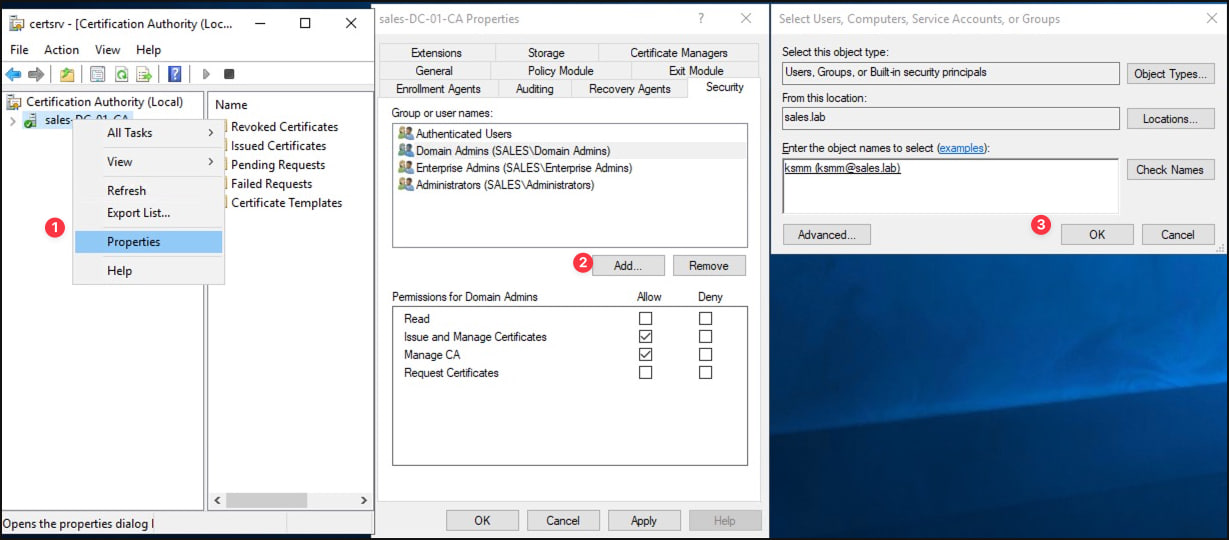Image resolution: width=1229 pixels, height=540 pixels.
Task: Switch to the Exit Module tab
Action: point(696,71)
